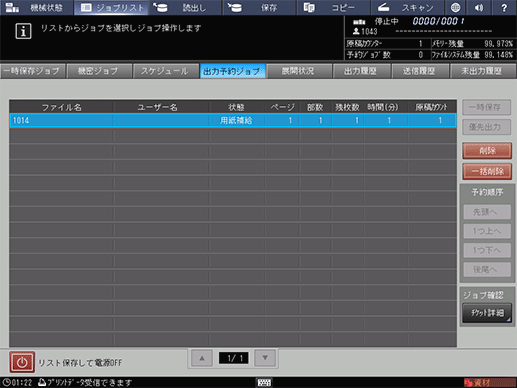Click the page up arrow button
Image resolution: width=517 pixels, height=388 pixels.
click(202, 358)
